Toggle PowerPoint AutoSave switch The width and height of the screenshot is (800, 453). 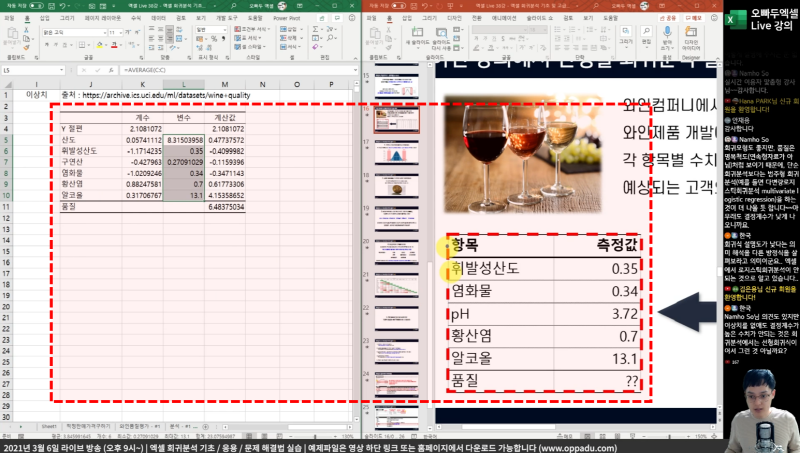tap(400, 5)
